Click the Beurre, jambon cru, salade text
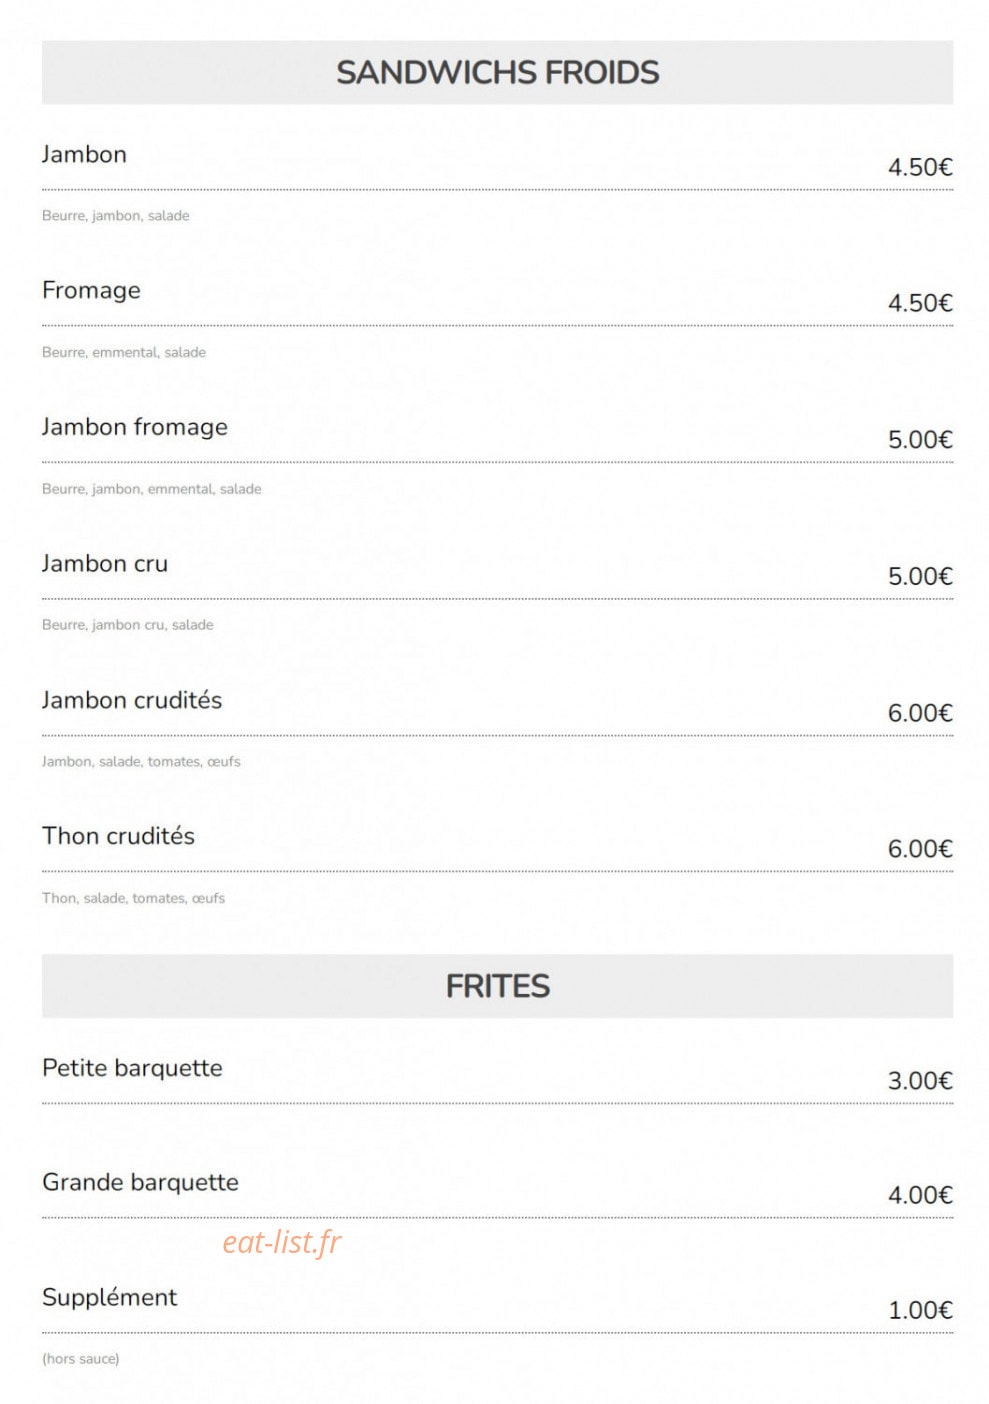989x1404 pixels. 128,625
